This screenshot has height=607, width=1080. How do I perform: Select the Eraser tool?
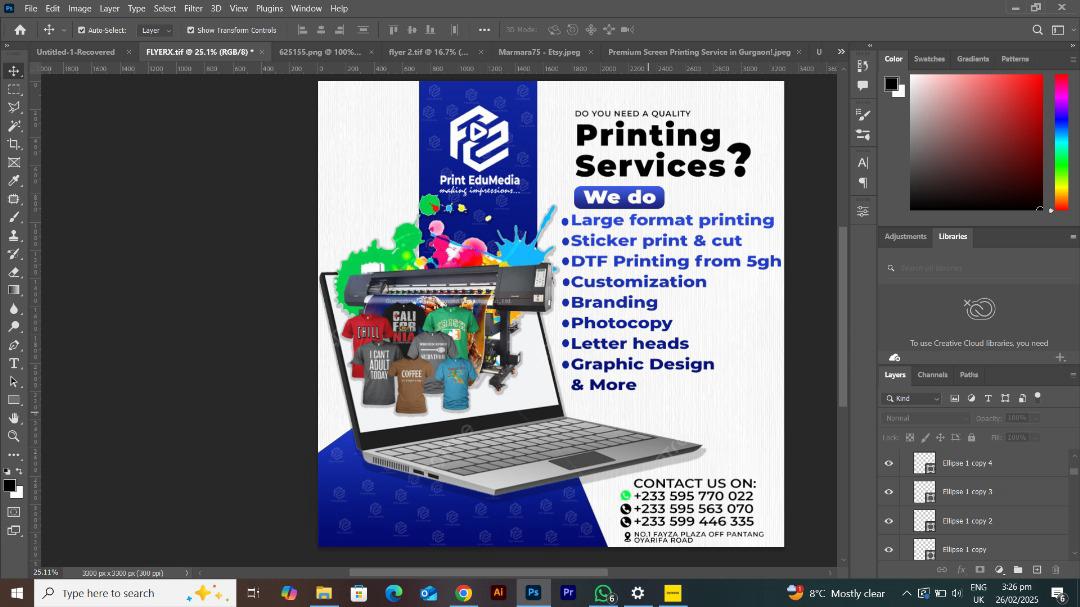(x=14, y=272)
